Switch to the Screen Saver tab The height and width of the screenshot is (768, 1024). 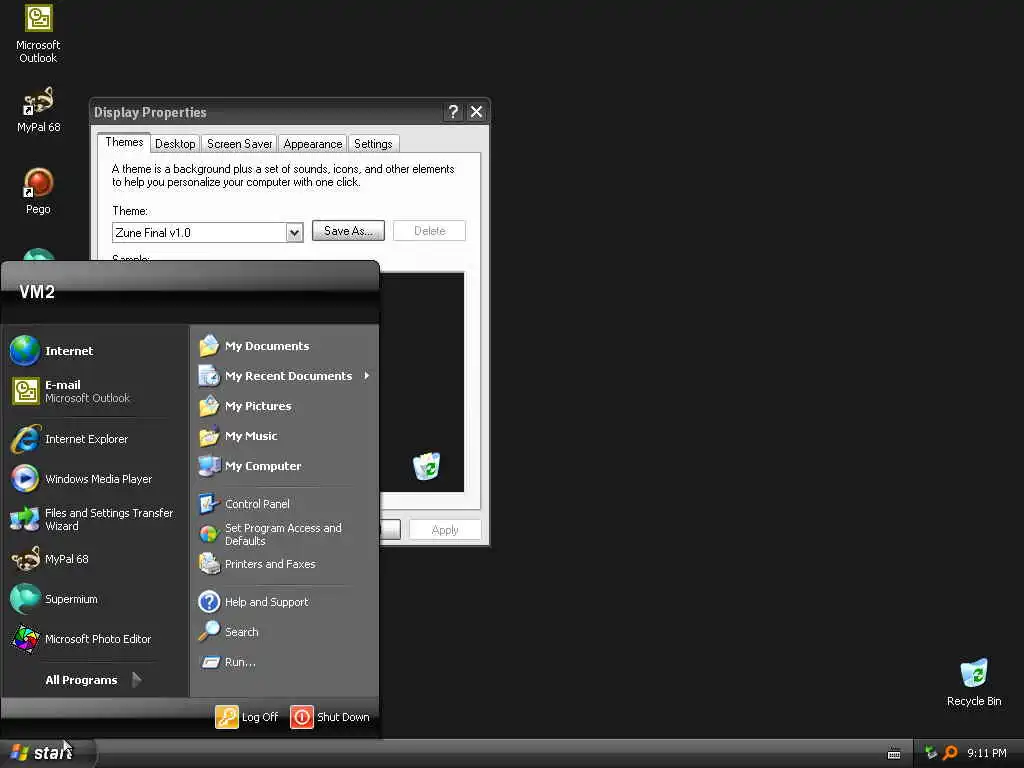click(239, 144)
